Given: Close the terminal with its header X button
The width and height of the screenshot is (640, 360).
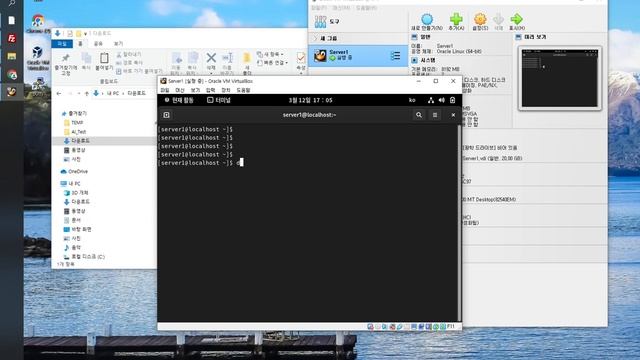Looking at the screenshot, I should [453, 115].
